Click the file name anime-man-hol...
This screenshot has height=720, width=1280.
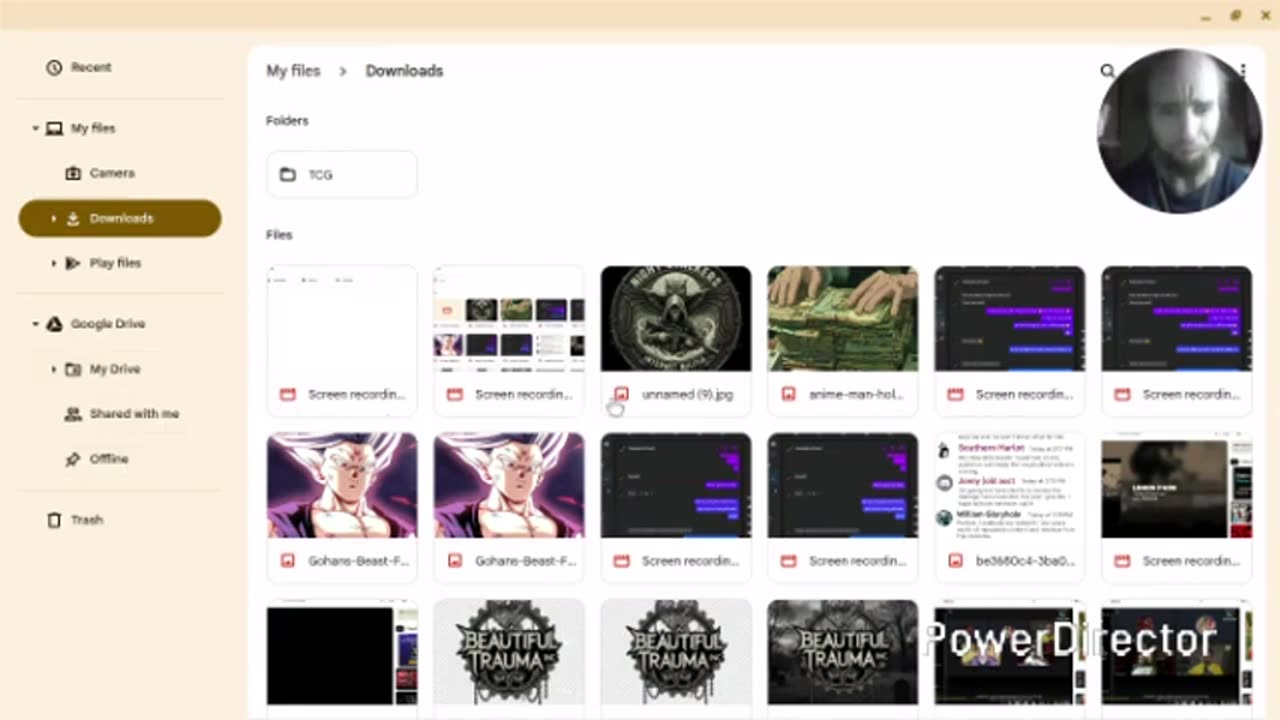856,394
